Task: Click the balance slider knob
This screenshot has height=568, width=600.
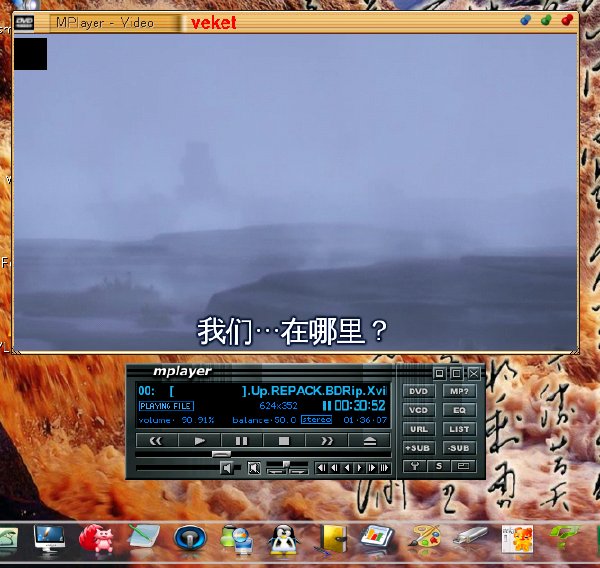Action: 286,464
